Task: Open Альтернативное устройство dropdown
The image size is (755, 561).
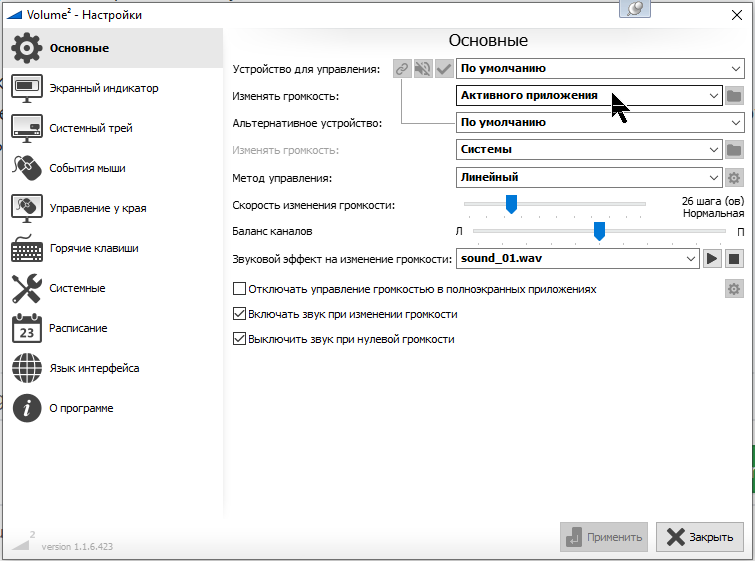Action: (600, 123)
